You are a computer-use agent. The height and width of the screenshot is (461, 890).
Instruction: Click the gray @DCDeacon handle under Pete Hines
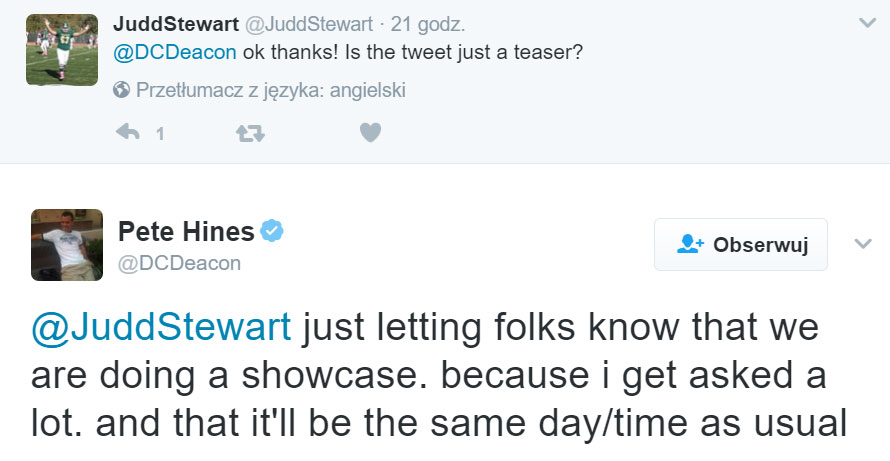point(180,263)
